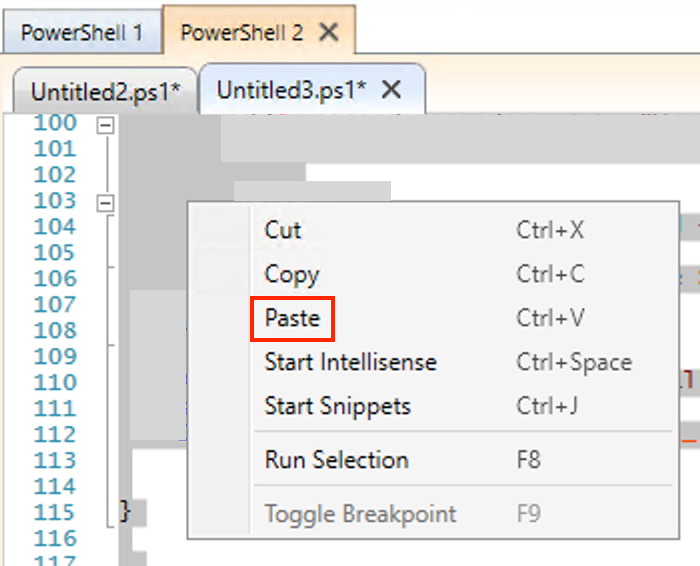Choose Cut from the context menu
The height and width of the screenshot is (566, 700).
click(x=283, y=230)
